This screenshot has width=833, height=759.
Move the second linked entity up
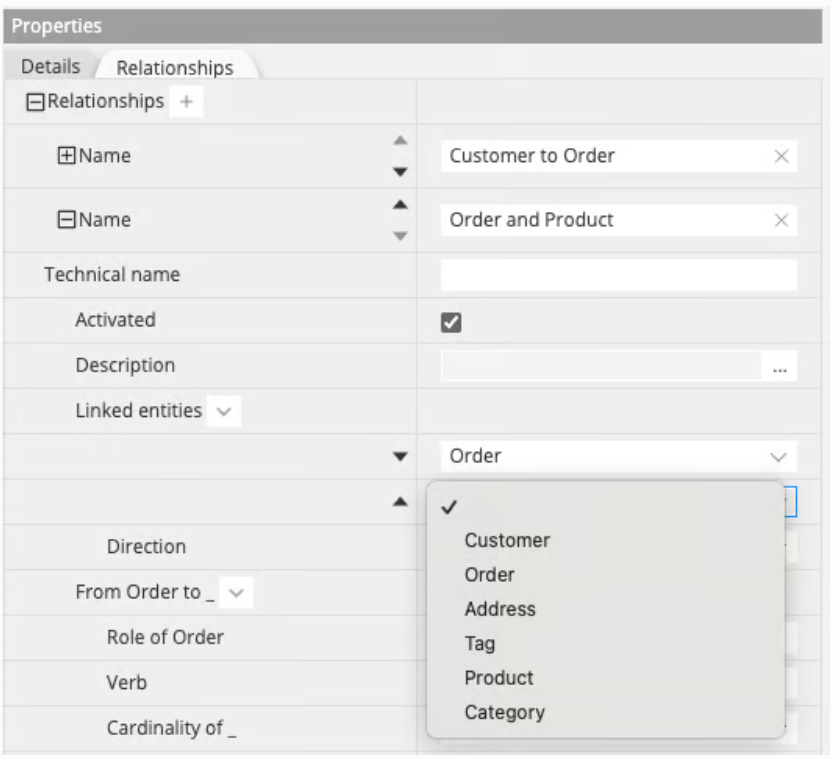pos(400,502)
